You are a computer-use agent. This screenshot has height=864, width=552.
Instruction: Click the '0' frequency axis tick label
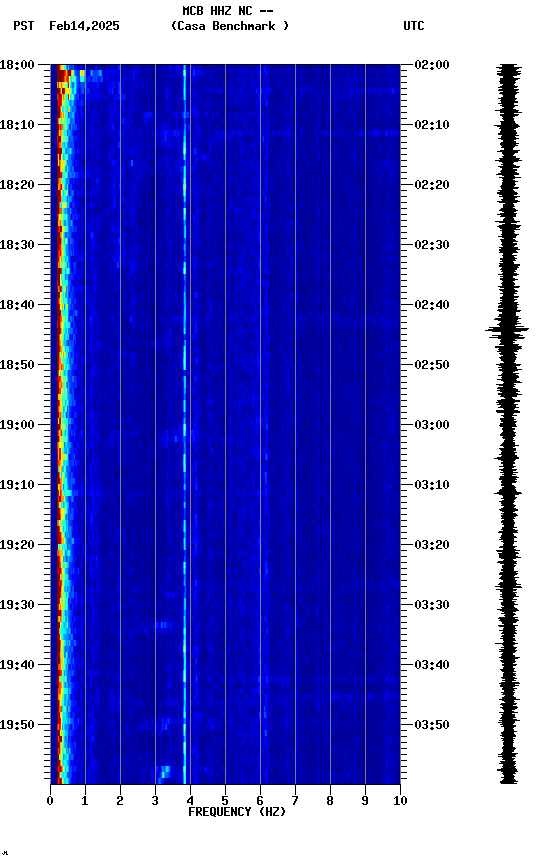pos(50,801)
